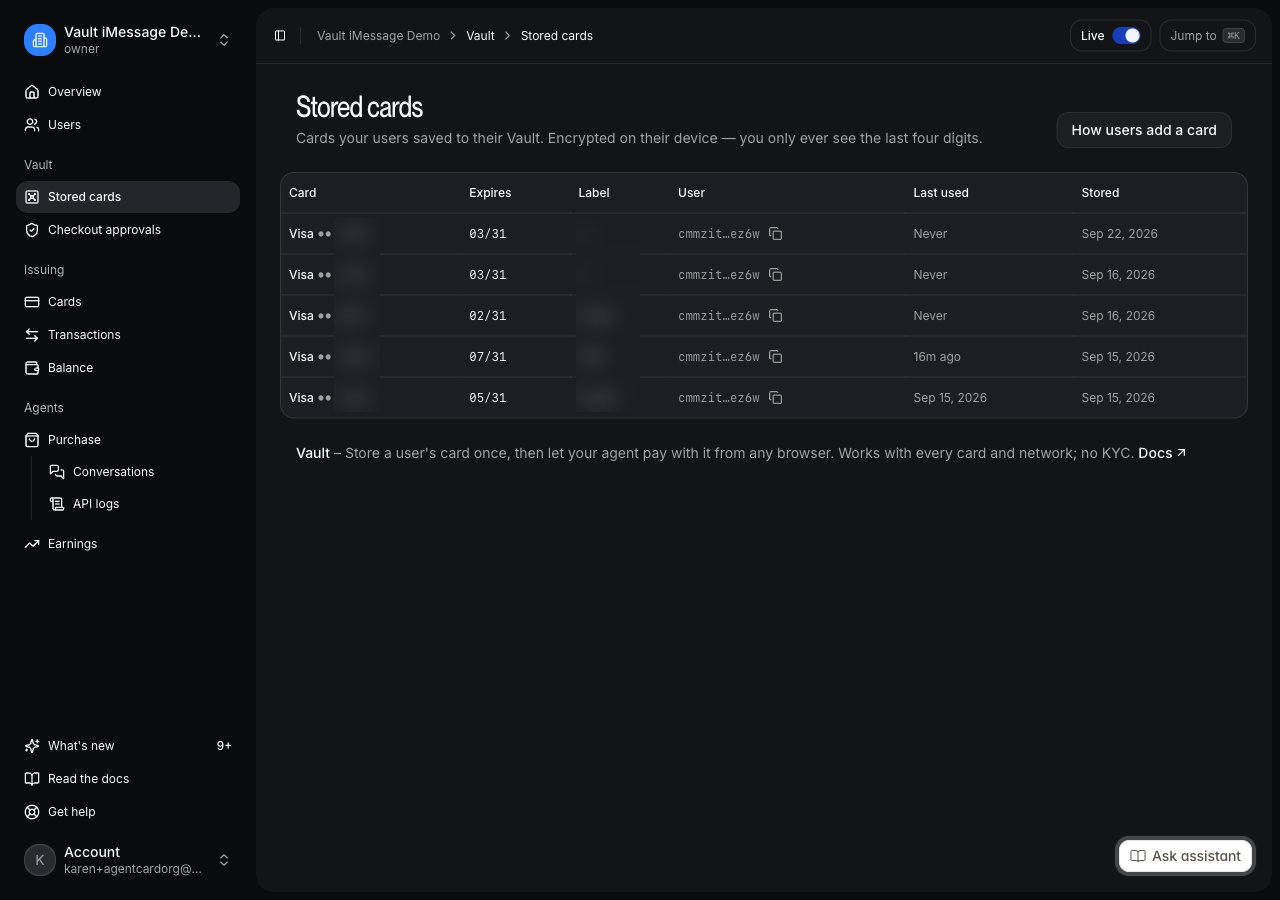Screen dimensions: 1280x900
Task: Click the Last used column header
Action: (x=941, y=193)
